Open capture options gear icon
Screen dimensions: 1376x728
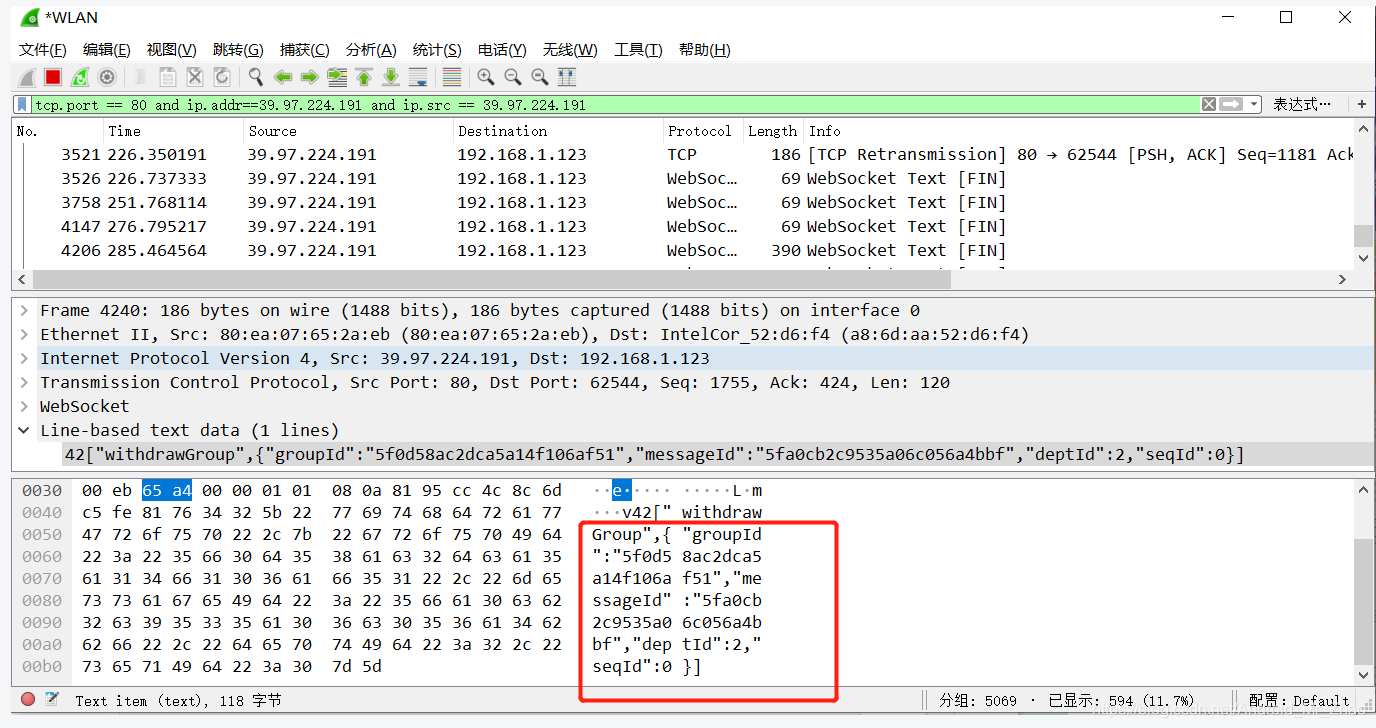tap(107, 77)
